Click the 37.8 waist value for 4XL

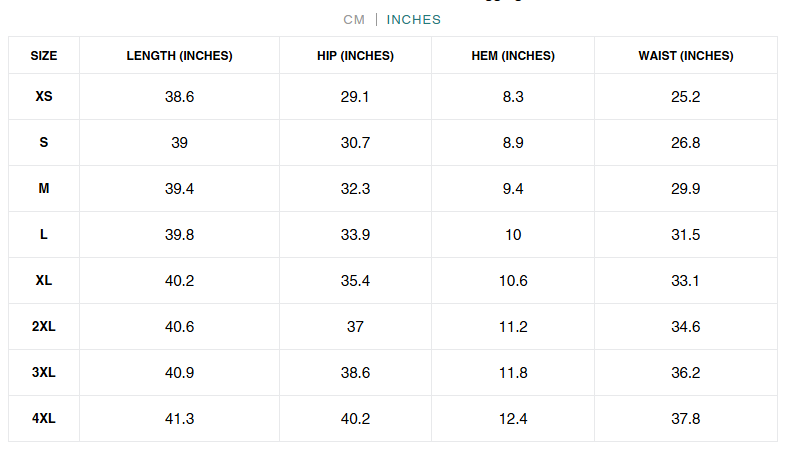(x=685, y=419)
